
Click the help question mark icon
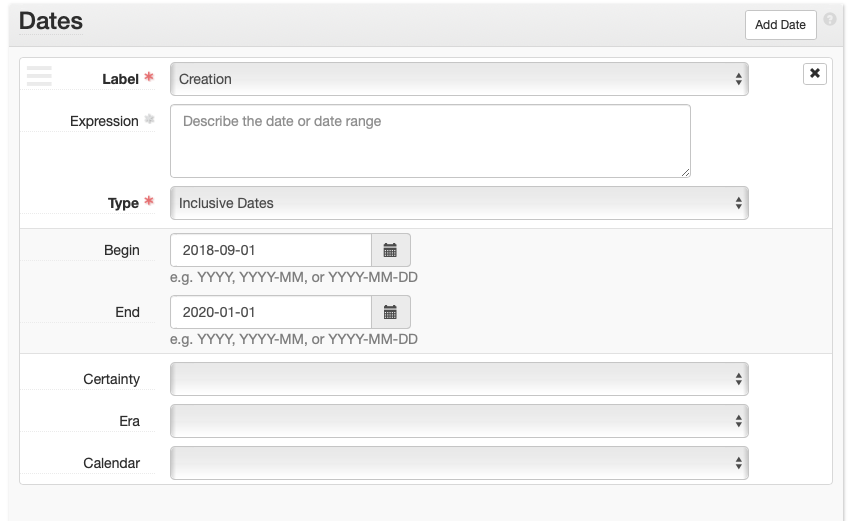[x=829, y=19]
